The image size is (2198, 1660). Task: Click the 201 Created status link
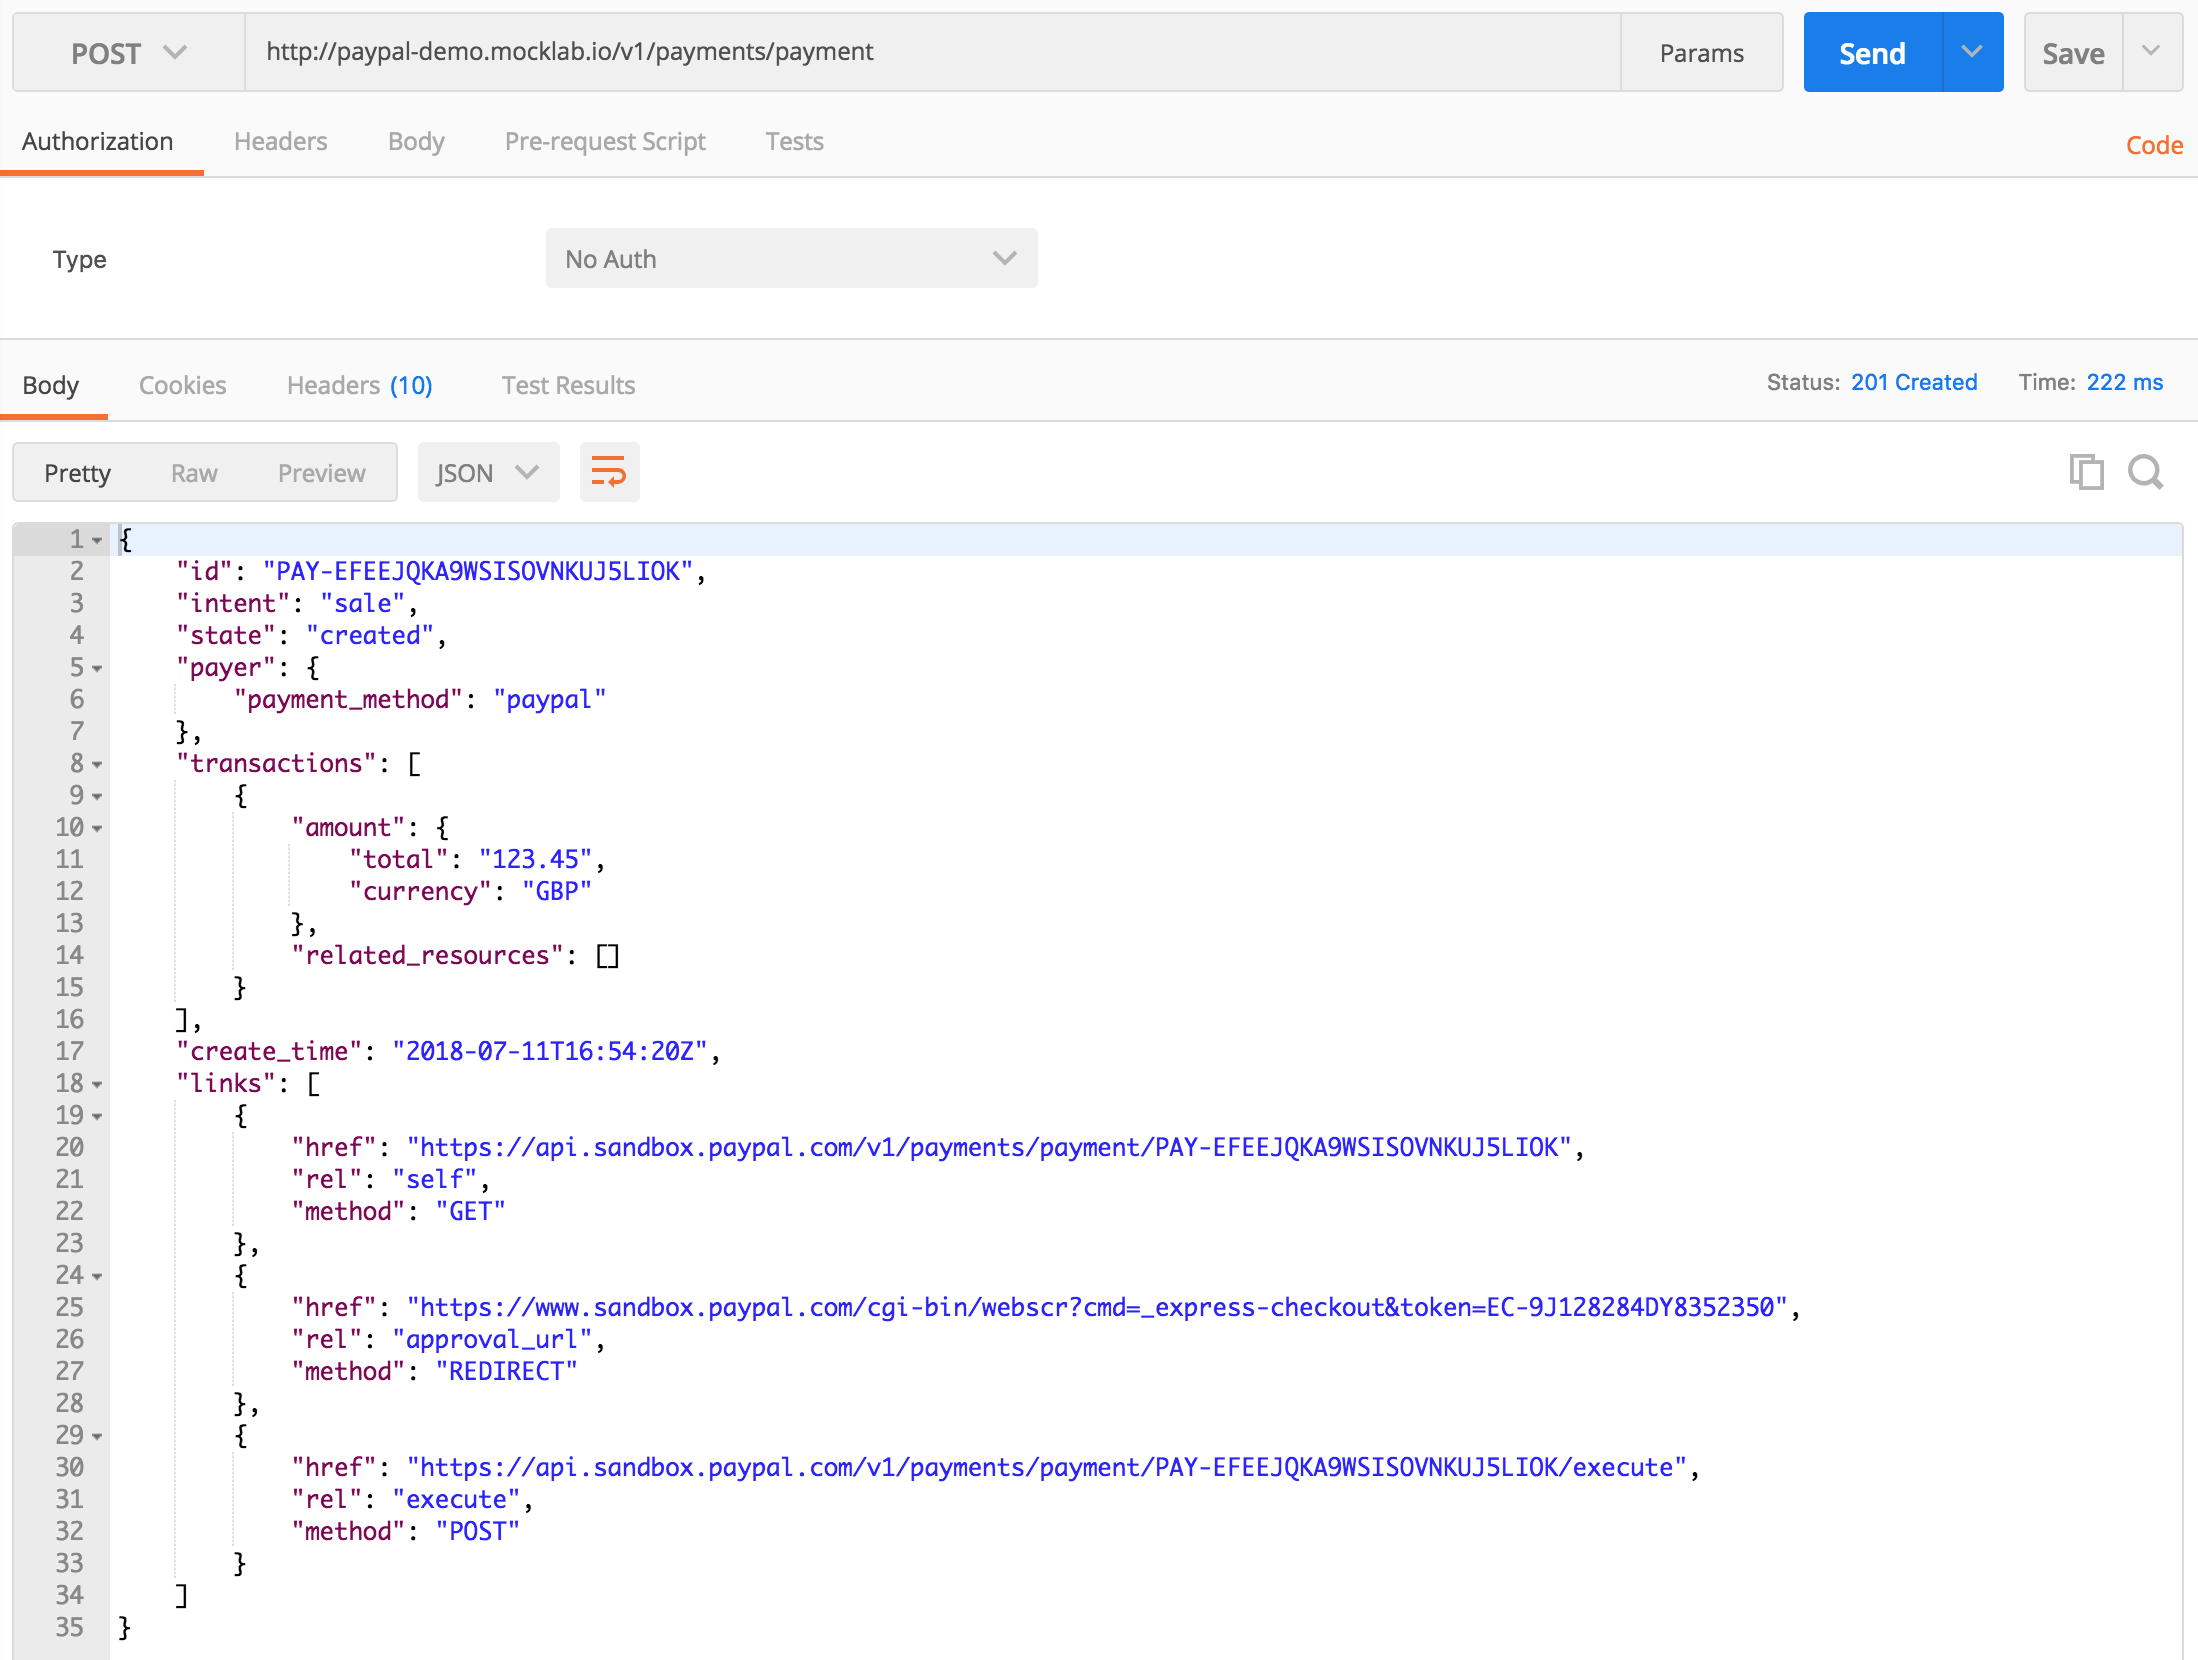1913,381
